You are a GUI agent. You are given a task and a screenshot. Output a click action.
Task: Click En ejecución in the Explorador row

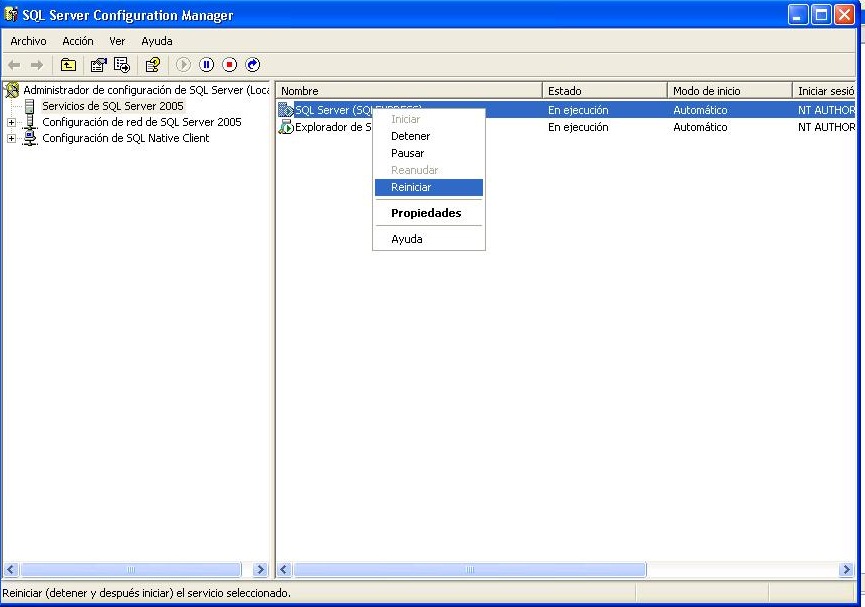(578, 127)
